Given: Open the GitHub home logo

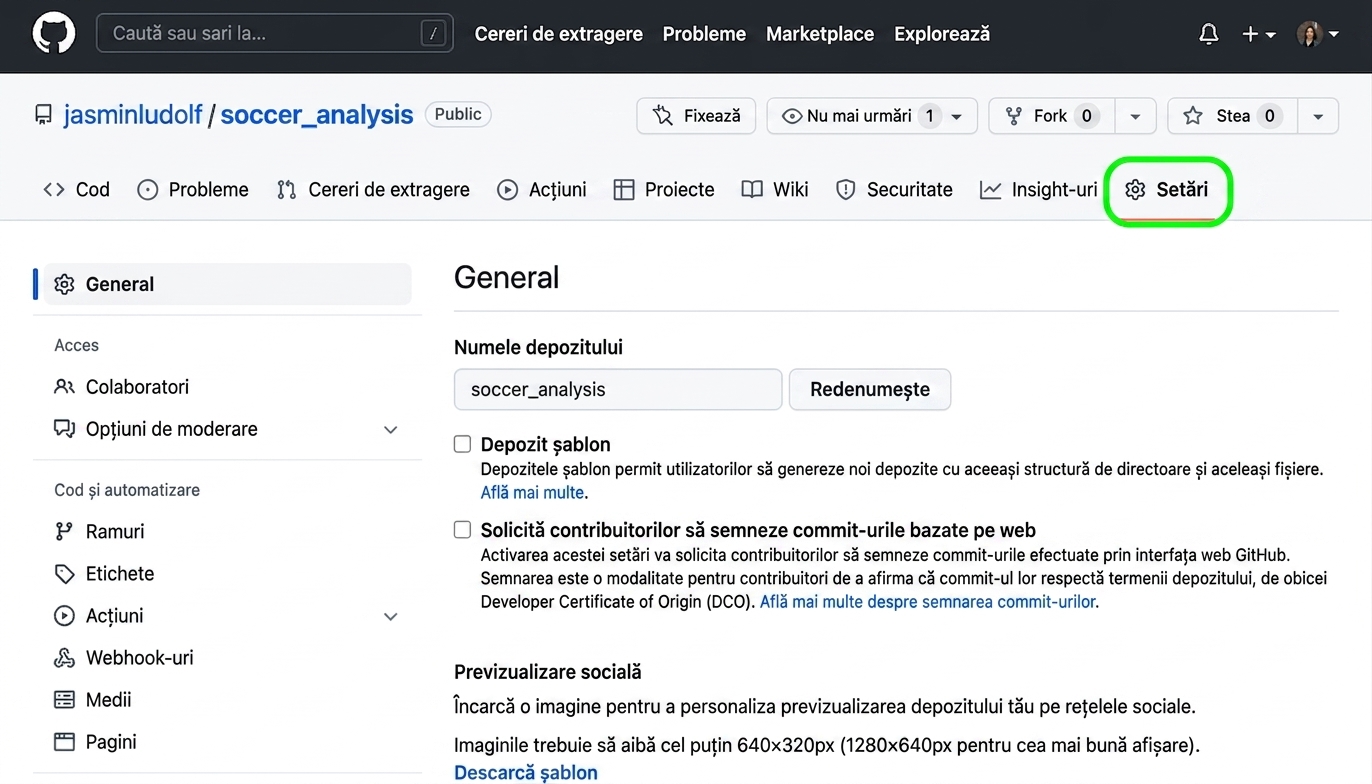Looking at the screenshot, I should pyautogui.click(x=54, y=33).
